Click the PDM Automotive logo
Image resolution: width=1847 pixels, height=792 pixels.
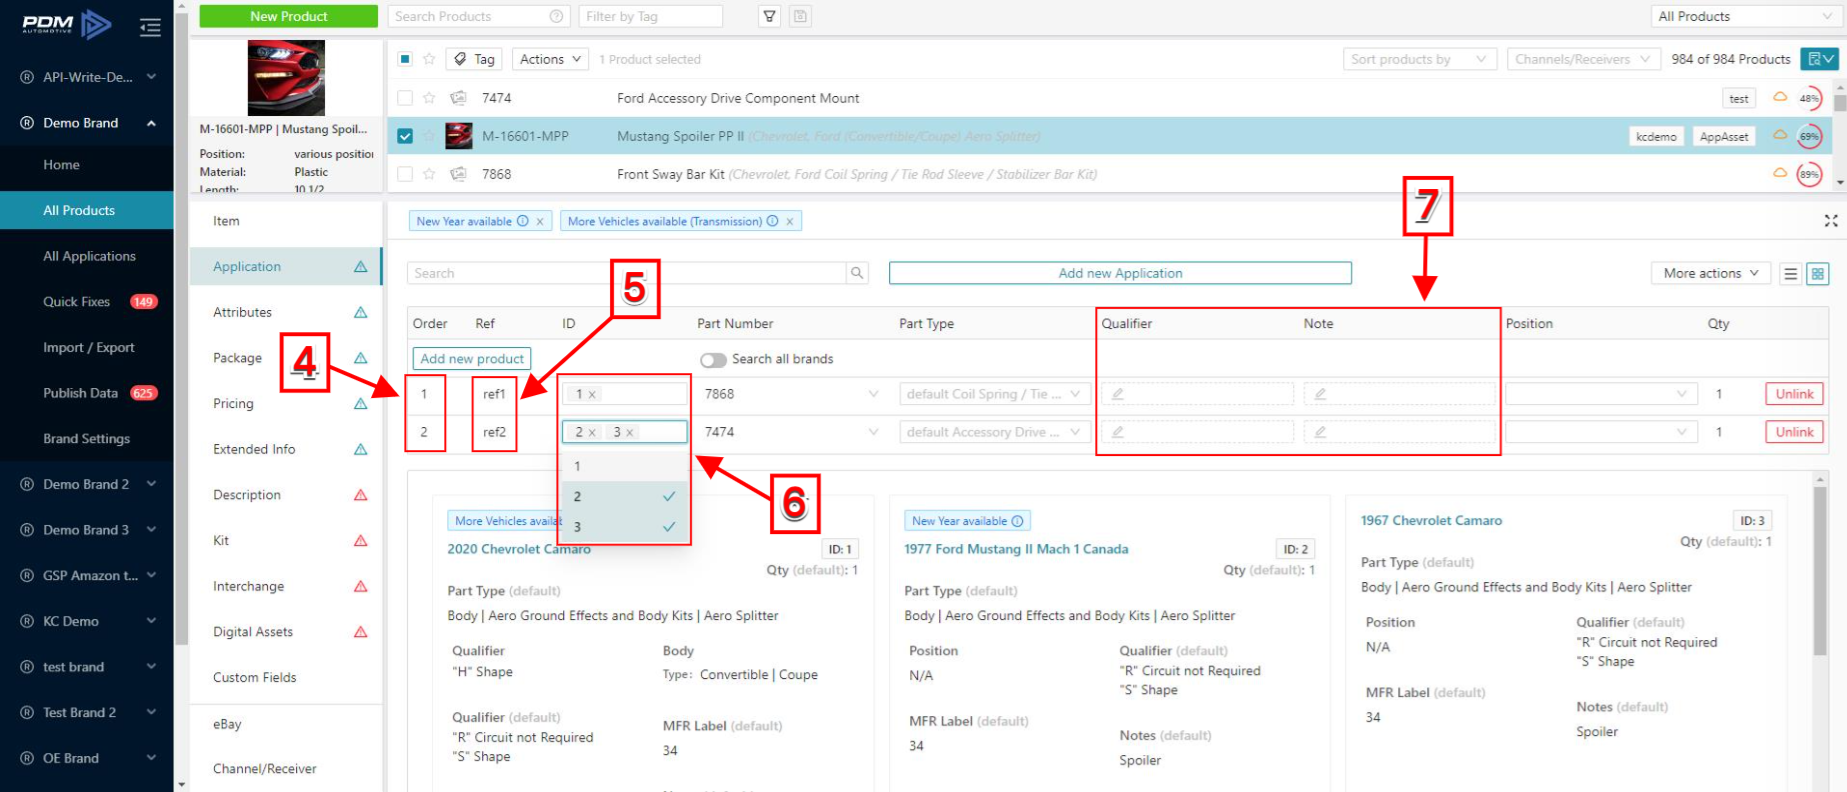click(x=66, y=23)
